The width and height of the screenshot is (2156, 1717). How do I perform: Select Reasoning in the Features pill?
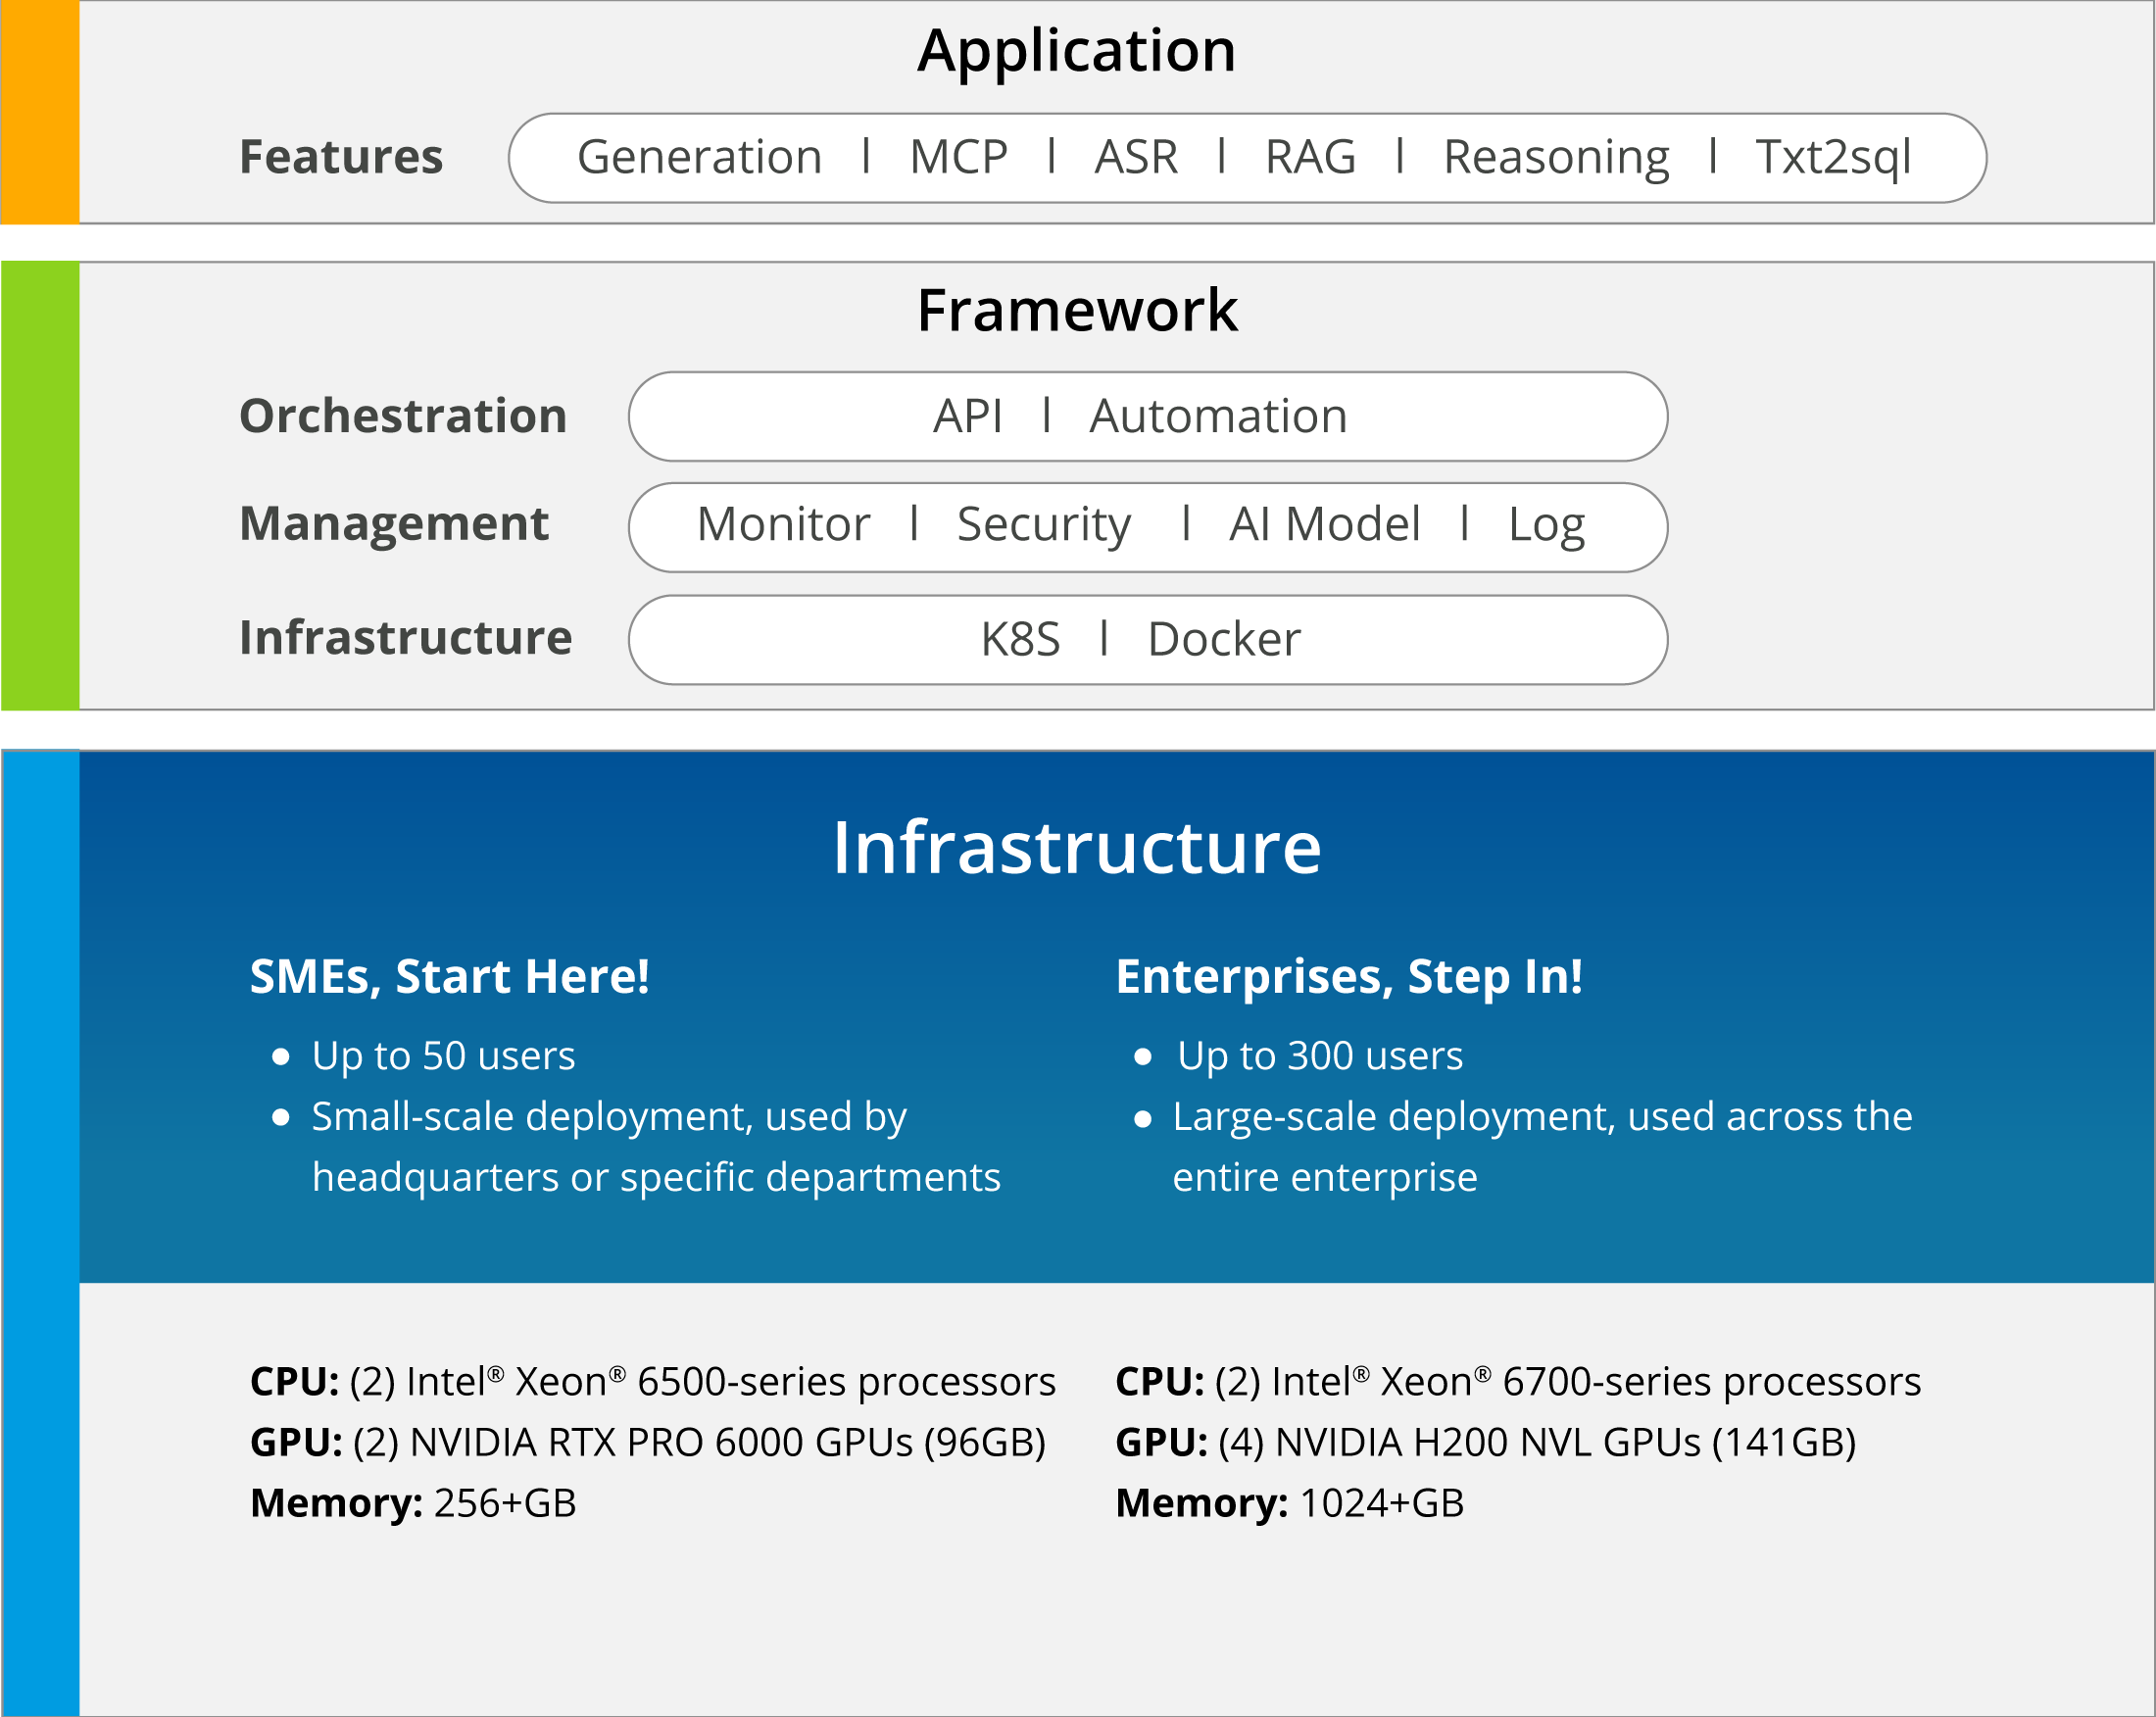coord(1556,160)
